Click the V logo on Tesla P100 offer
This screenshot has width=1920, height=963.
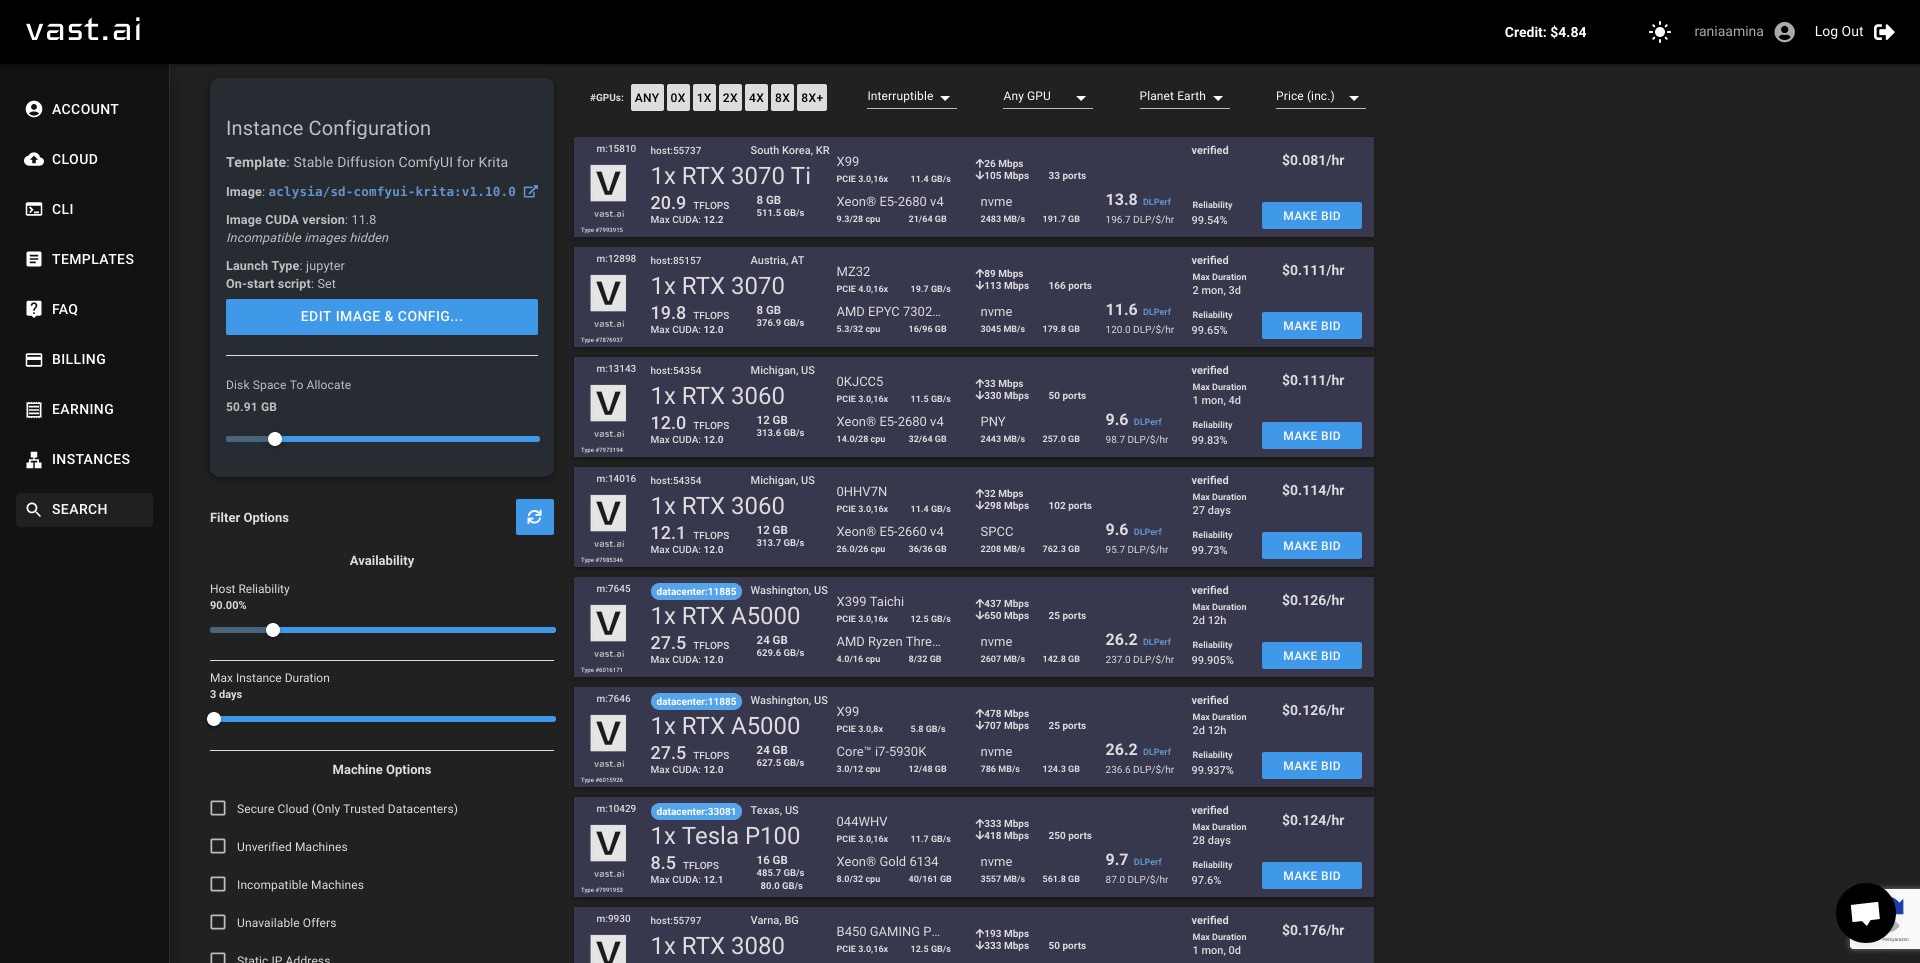(609, 844)
